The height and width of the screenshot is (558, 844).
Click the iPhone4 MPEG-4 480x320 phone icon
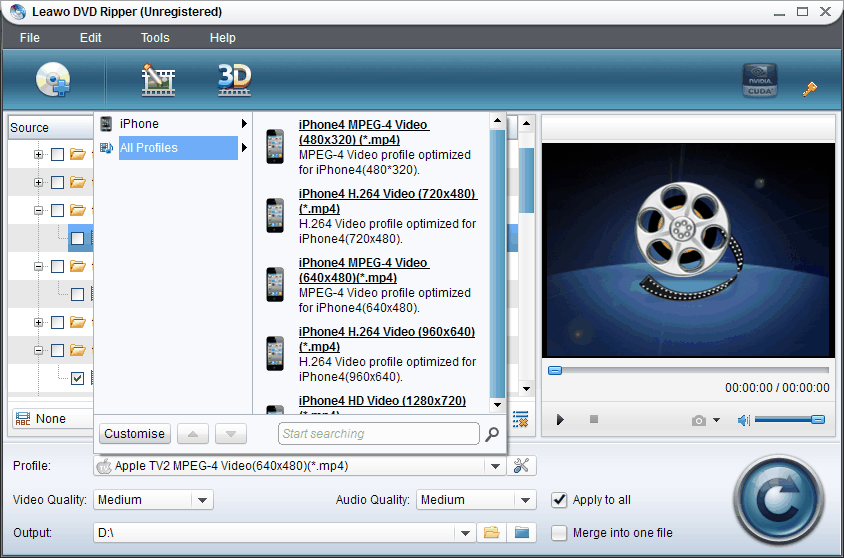pyautogui.click(x=275, y=146)
